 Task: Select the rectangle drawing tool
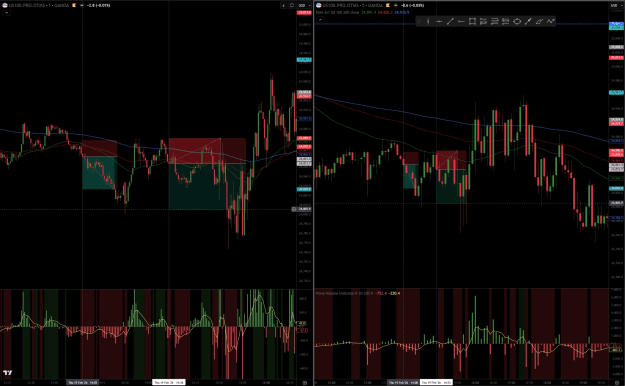pos(472,22)
